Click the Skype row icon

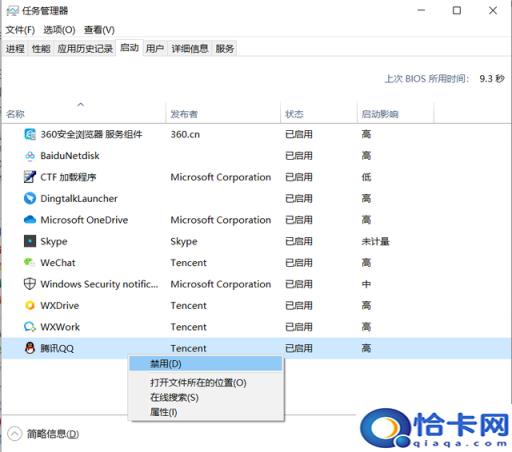click(30, 241)
